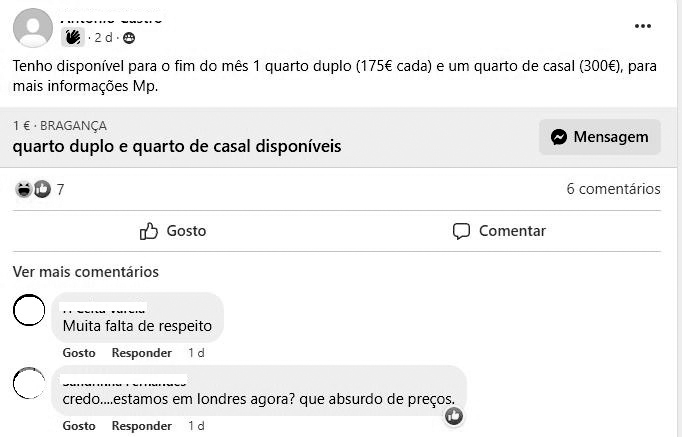Click the Comentar button
682x437 pixels.
tap(499, 231)
